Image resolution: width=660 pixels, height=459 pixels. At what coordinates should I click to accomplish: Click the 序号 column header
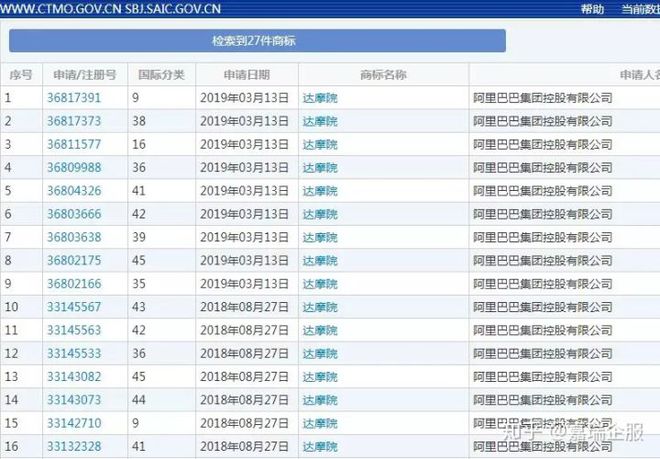21,75
